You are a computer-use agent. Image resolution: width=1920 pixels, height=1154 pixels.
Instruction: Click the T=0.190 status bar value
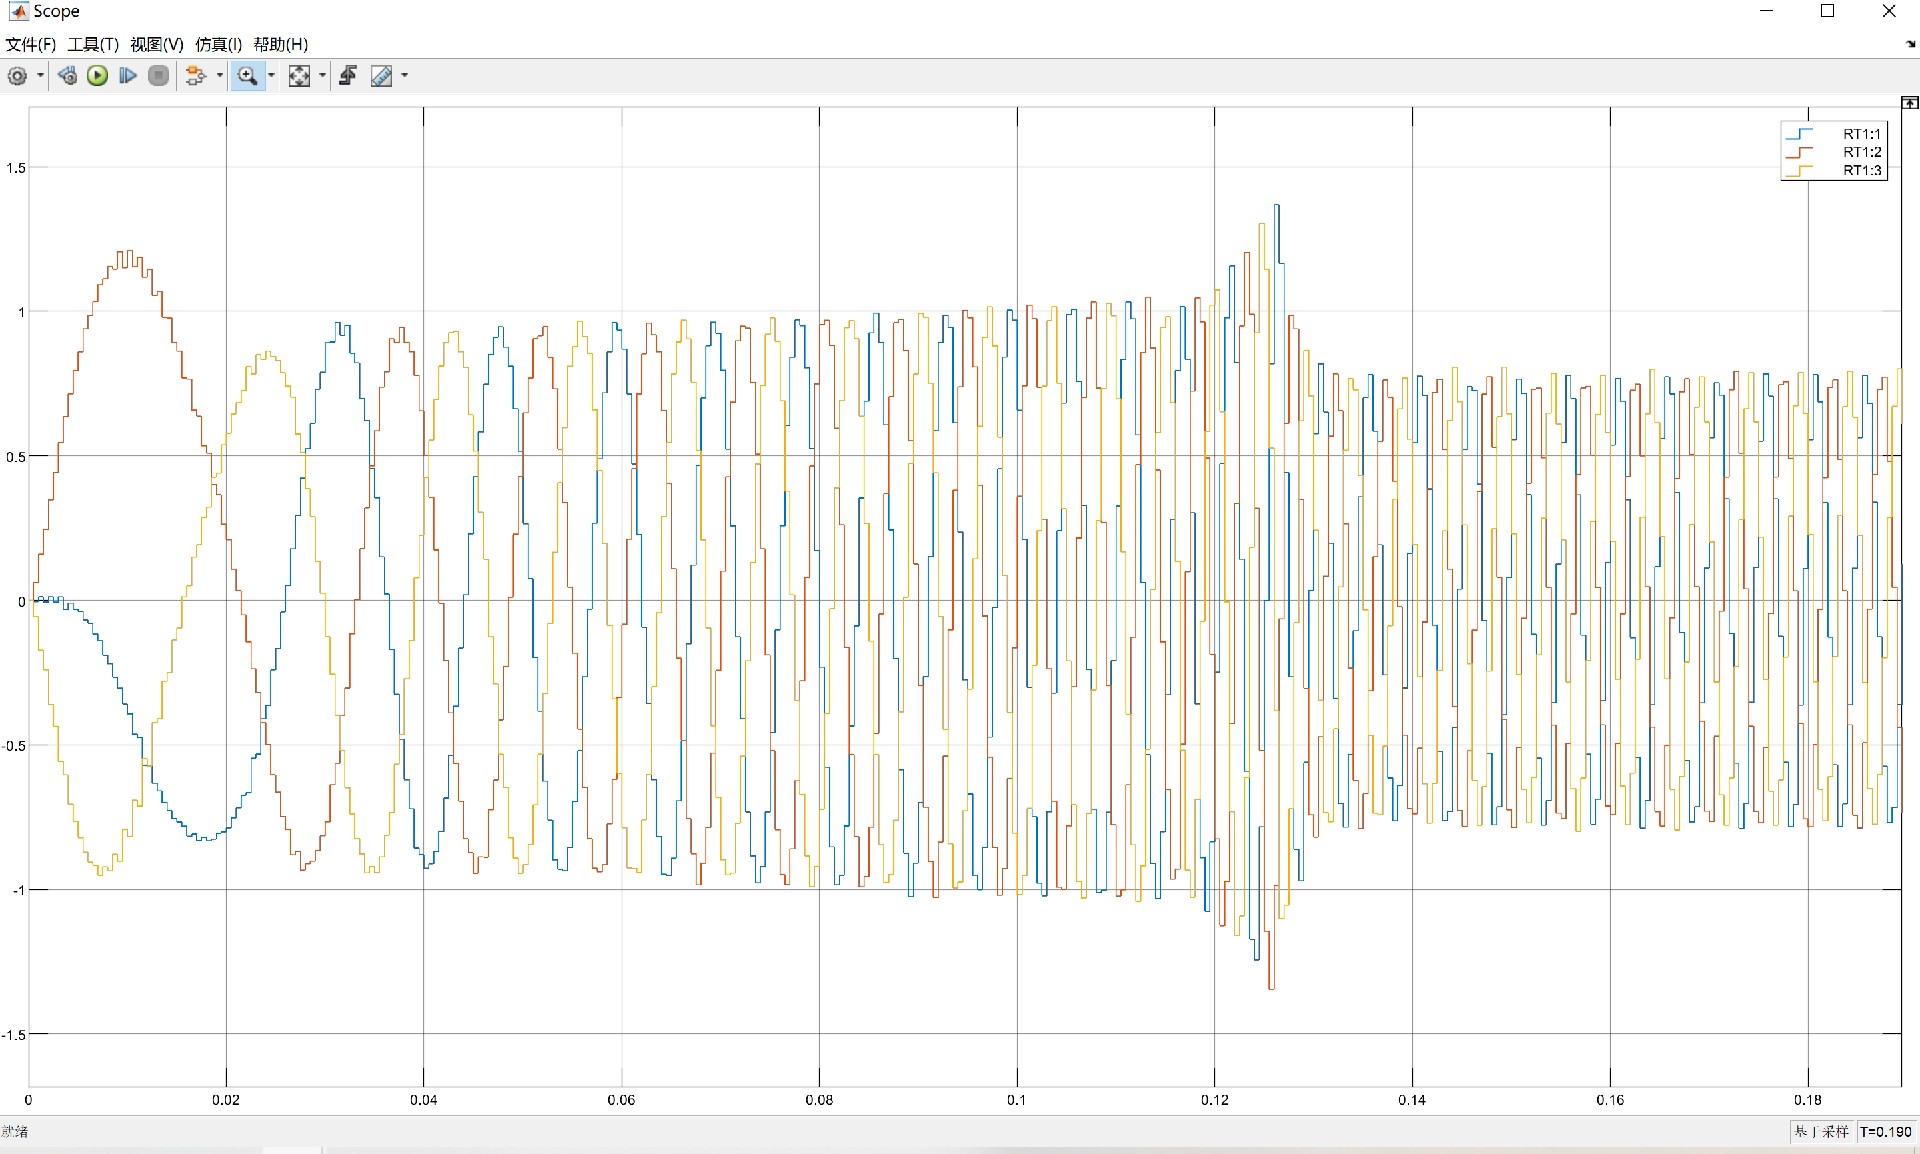(x=1886, y=1132)
